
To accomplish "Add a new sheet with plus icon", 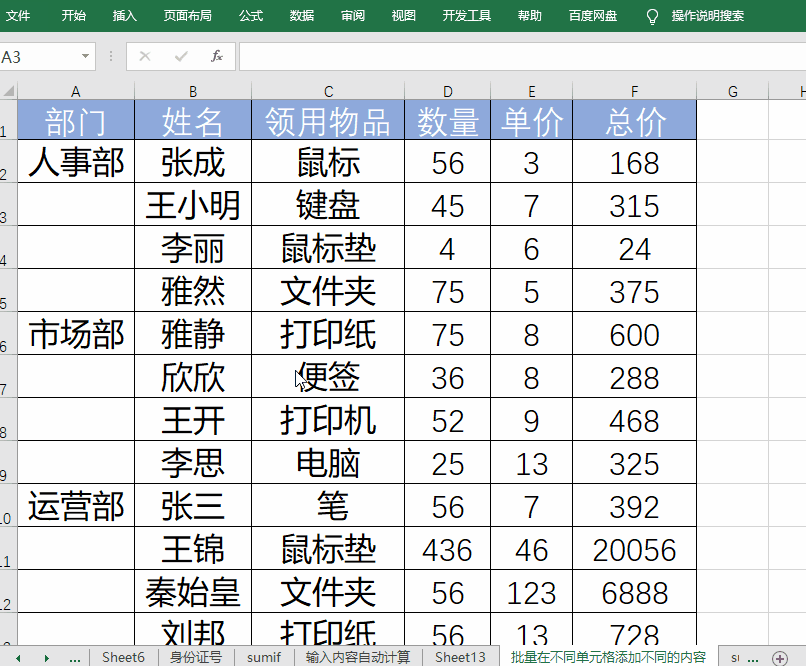I will 780,658.
